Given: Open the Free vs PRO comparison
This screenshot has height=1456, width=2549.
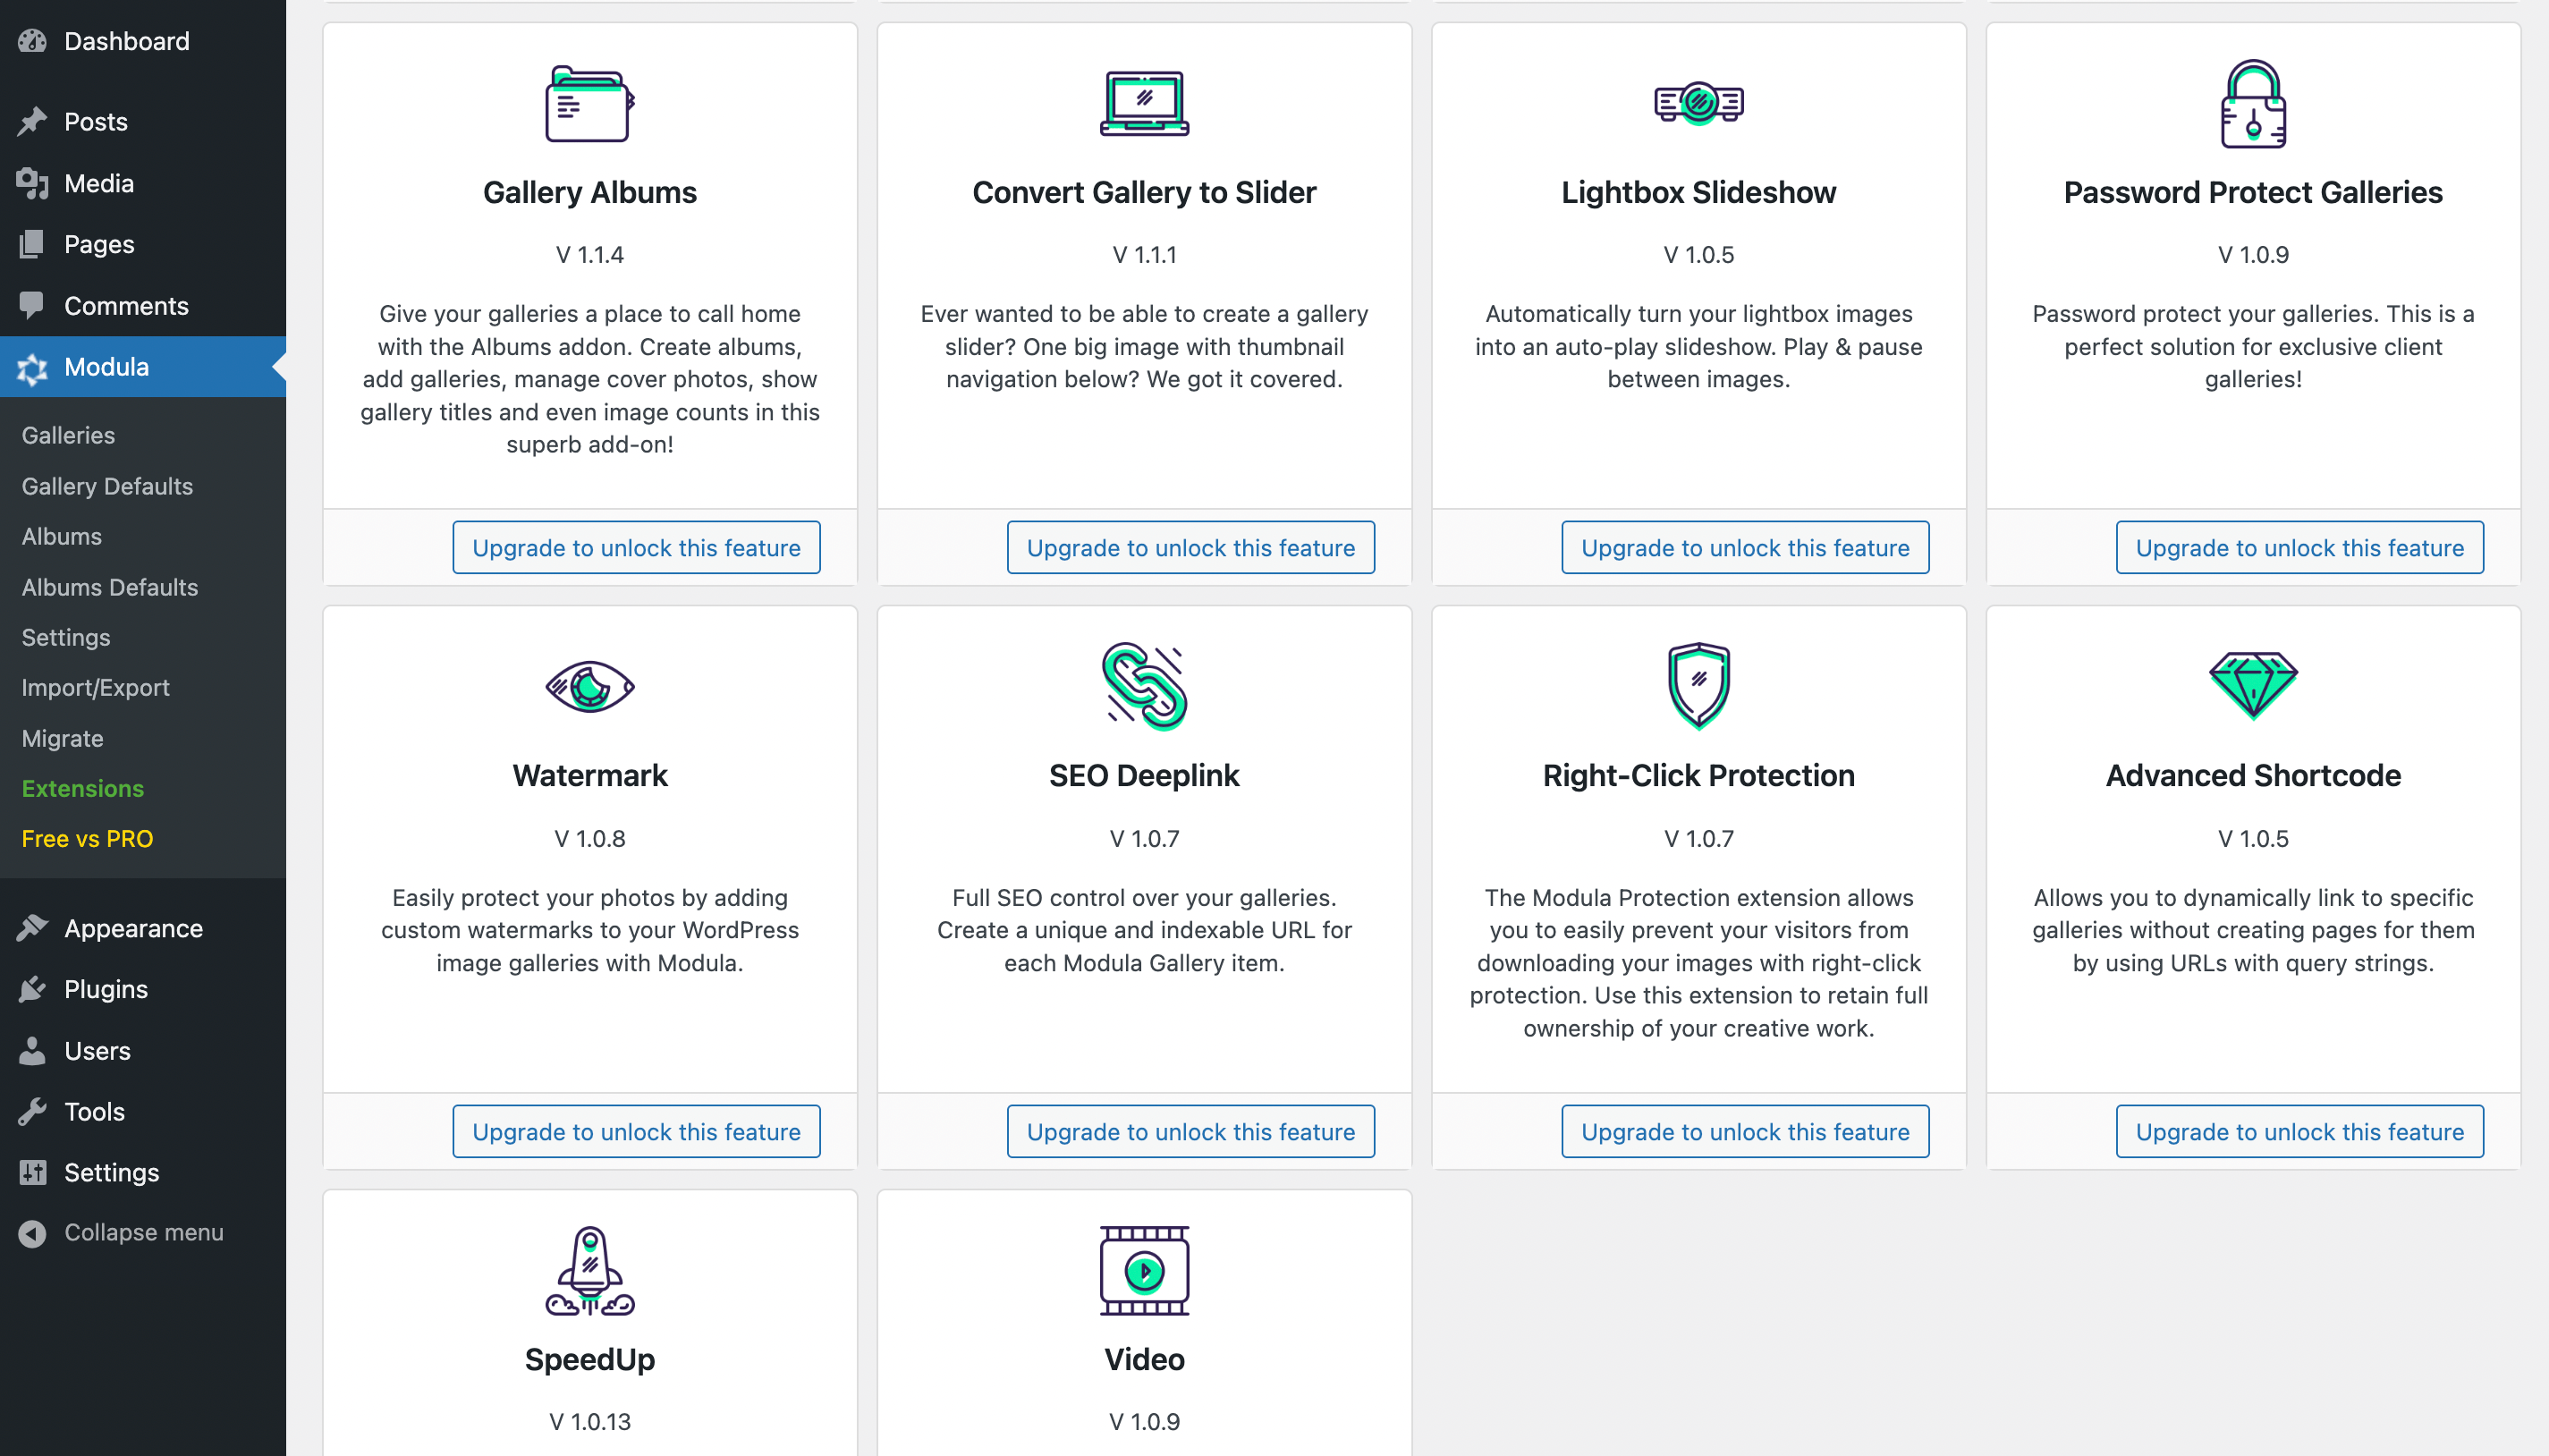Looking at the screenshot, I should (87, 838).
